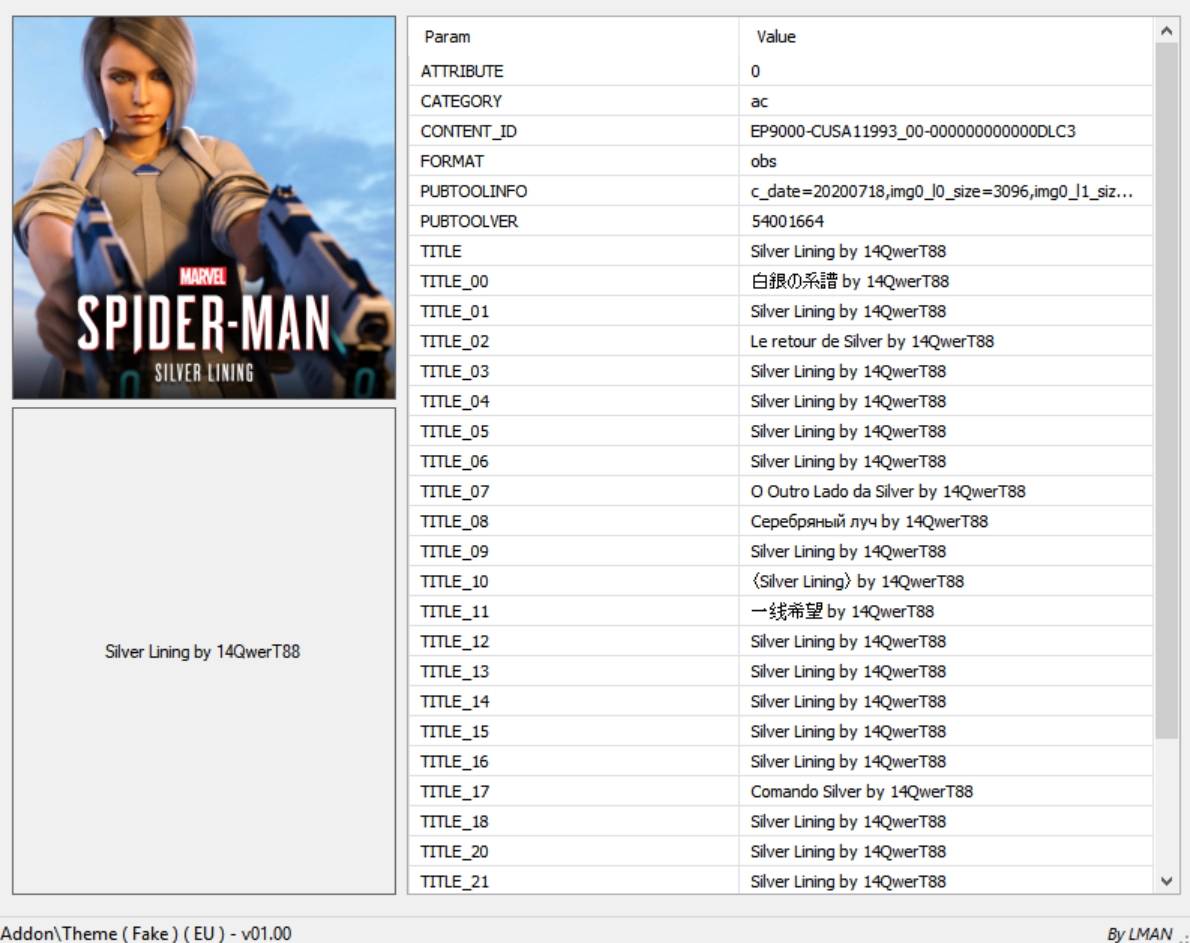Select the ATTRIBUTE parameter row
This screenshot has height=943, width=1190.
tap(462, 71)
